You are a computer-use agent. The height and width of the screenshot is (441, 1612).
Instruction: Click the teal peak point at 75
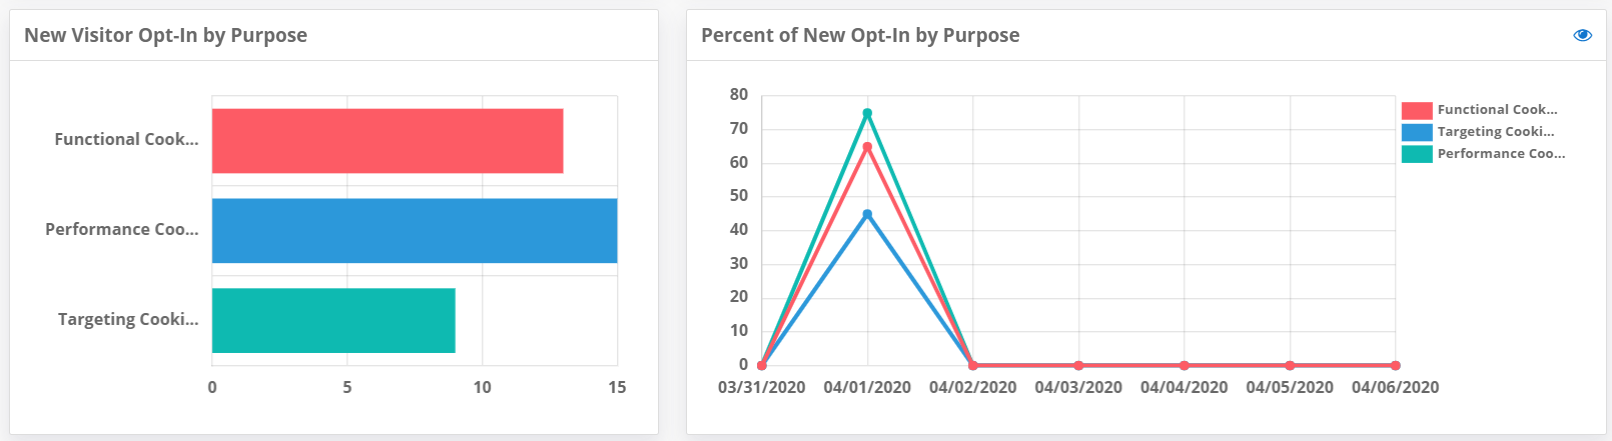[867, 113]
